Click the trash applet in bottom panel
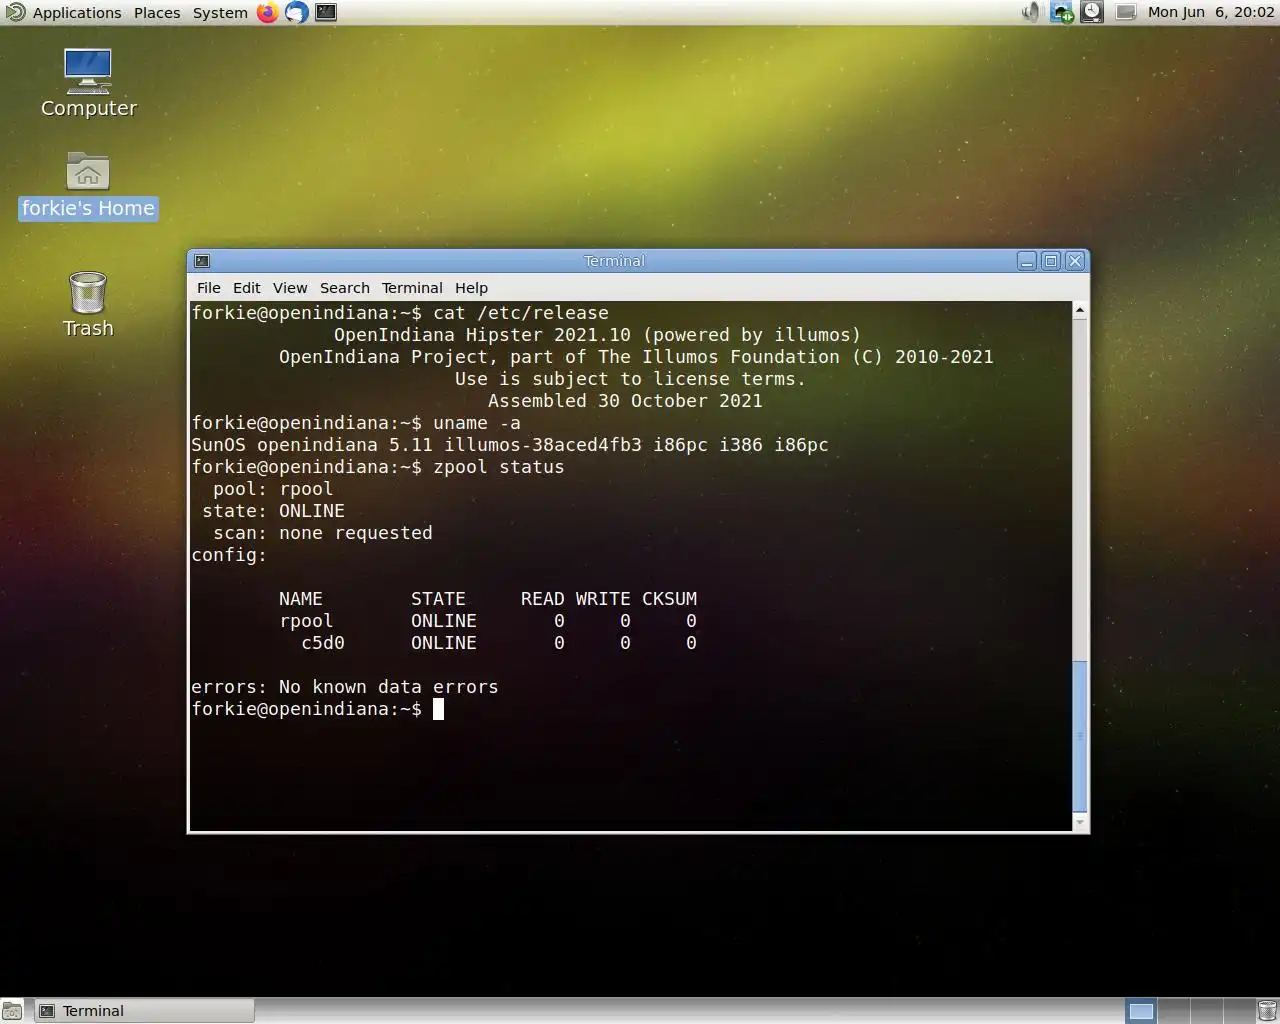This screenshot has width=1280, height=1024. pos(1267,1011)
